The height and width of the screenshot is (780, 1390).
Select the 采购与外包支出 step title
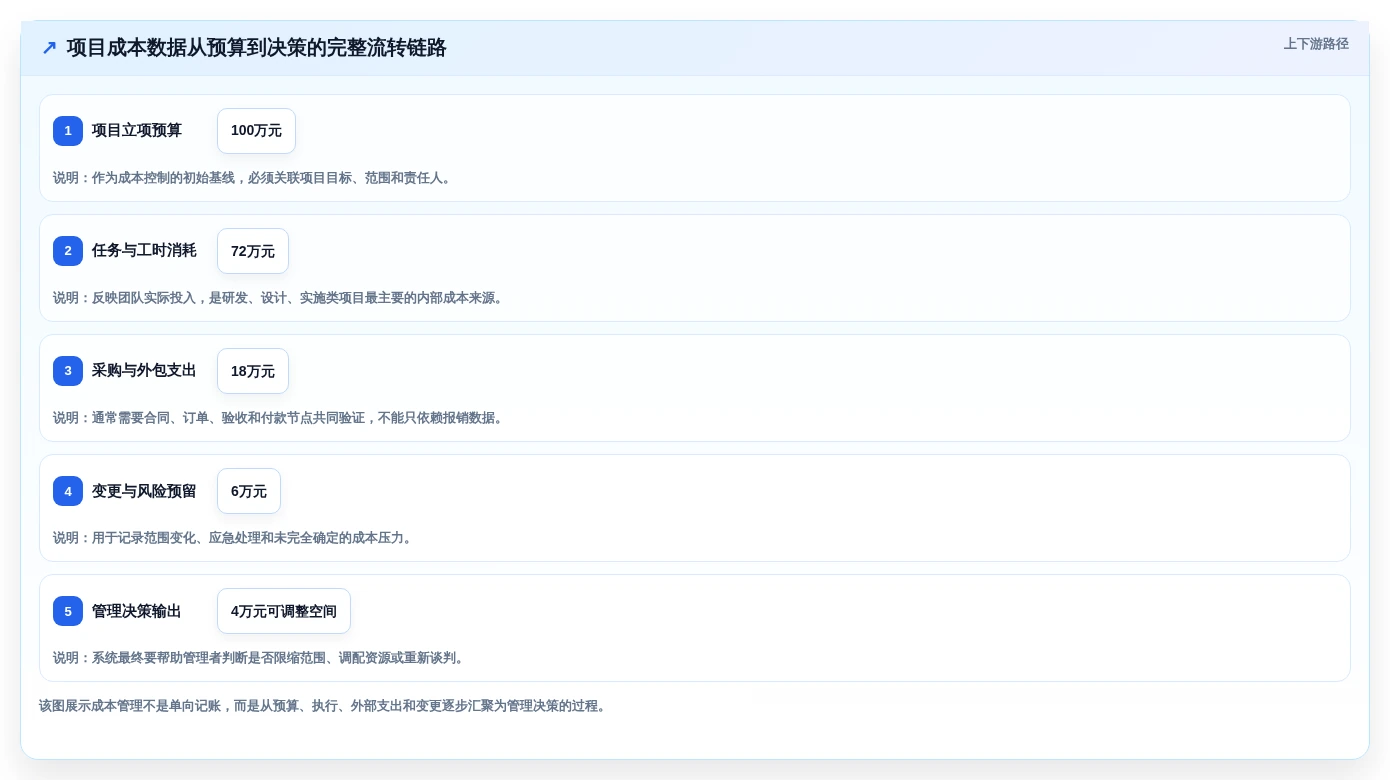pos(144,371)
